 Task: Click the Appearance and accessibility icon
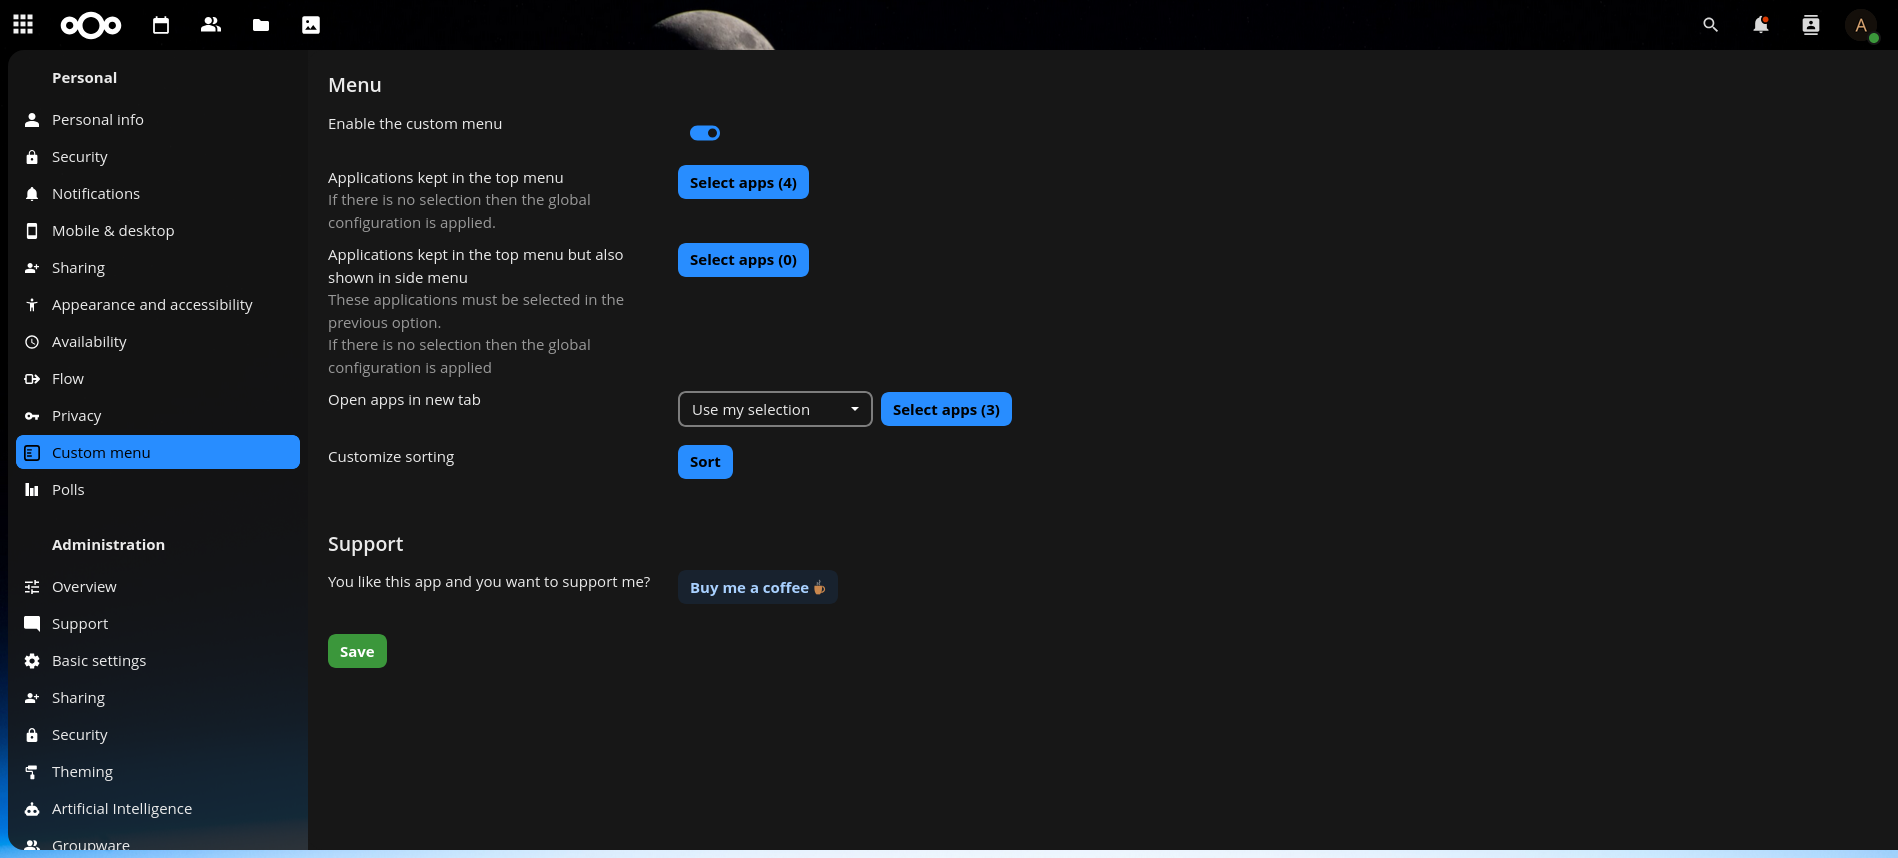pos(32,305)
